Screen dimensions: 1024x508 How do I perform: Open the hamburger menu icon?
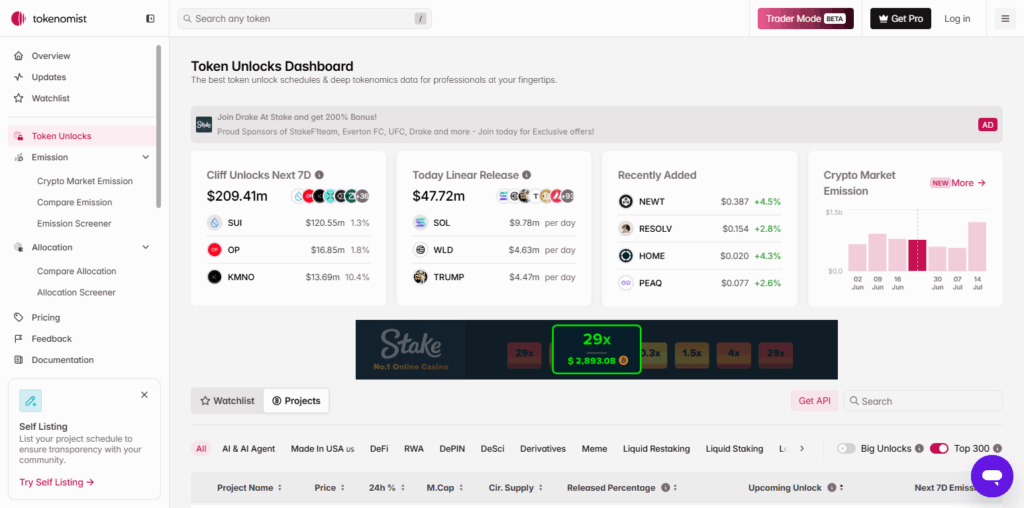coord(1005,19)
